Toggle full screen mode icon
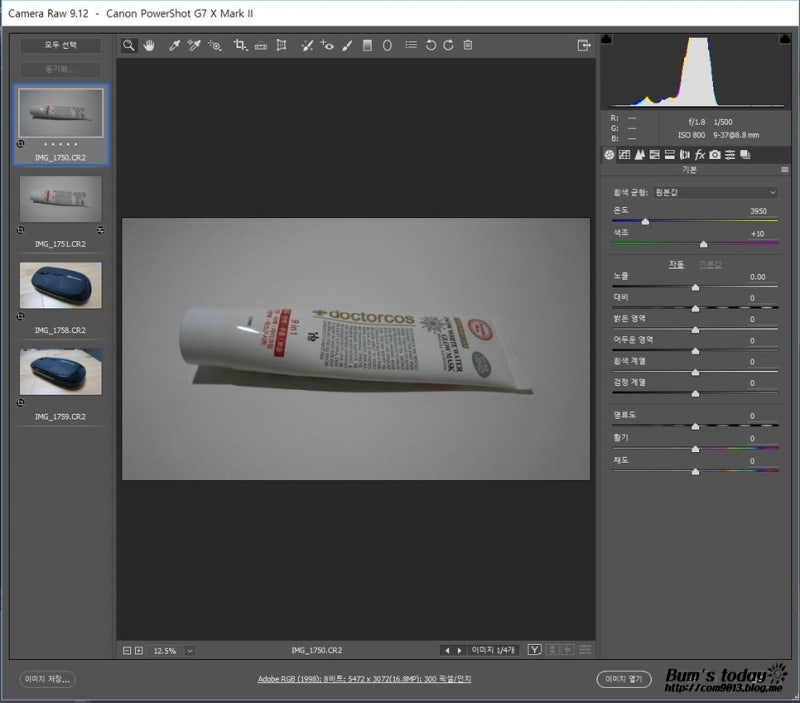The width and height of the screenshot is (800, 703). pyautogui.click(x=584, y=45)
